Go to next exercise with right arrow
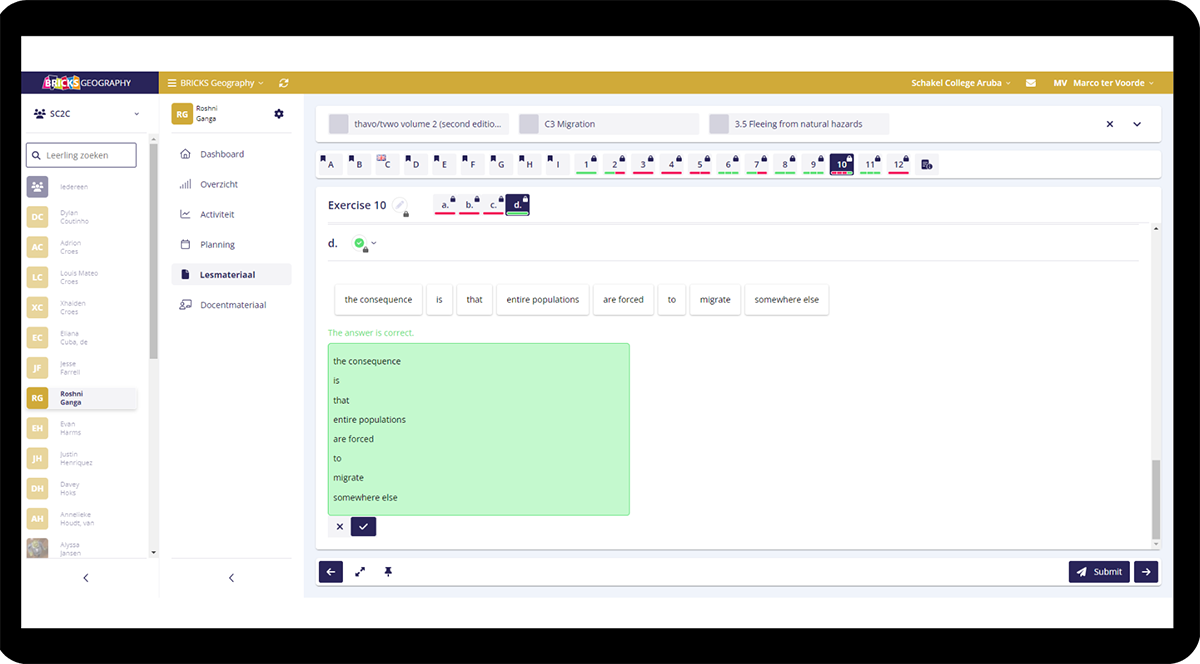Viewport: 1200px width, 664px height. (x=1146, y=572)
